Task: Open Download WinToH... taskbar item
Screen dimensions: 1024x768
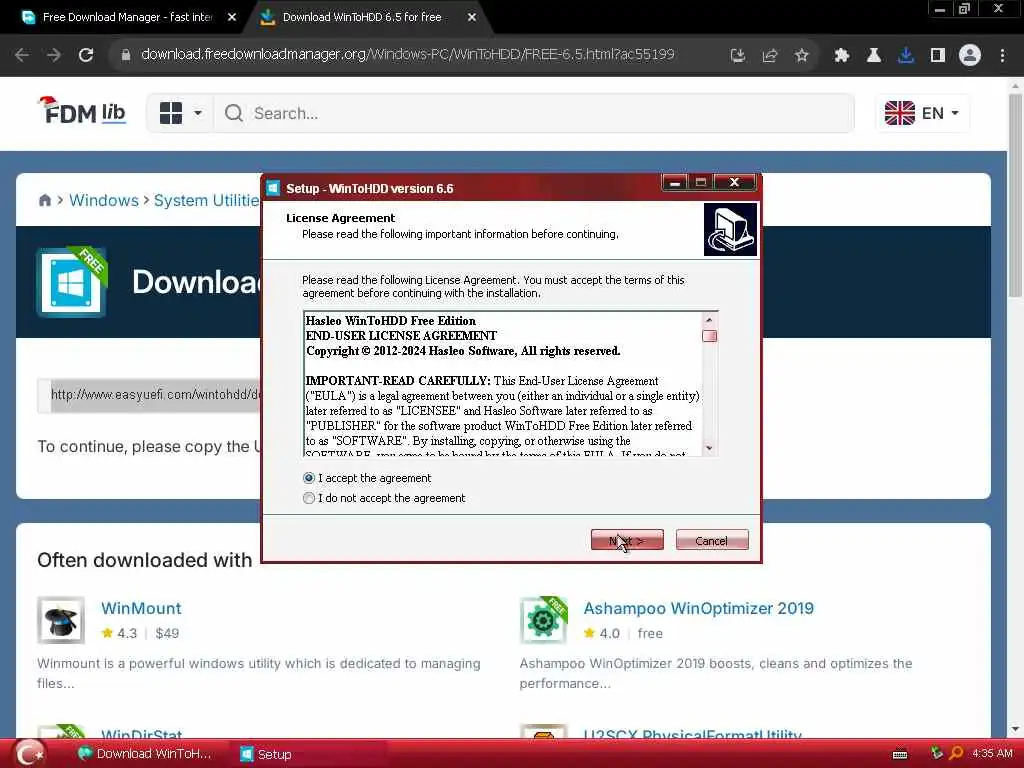Action: pyautogui.click(x=145, y=754)
